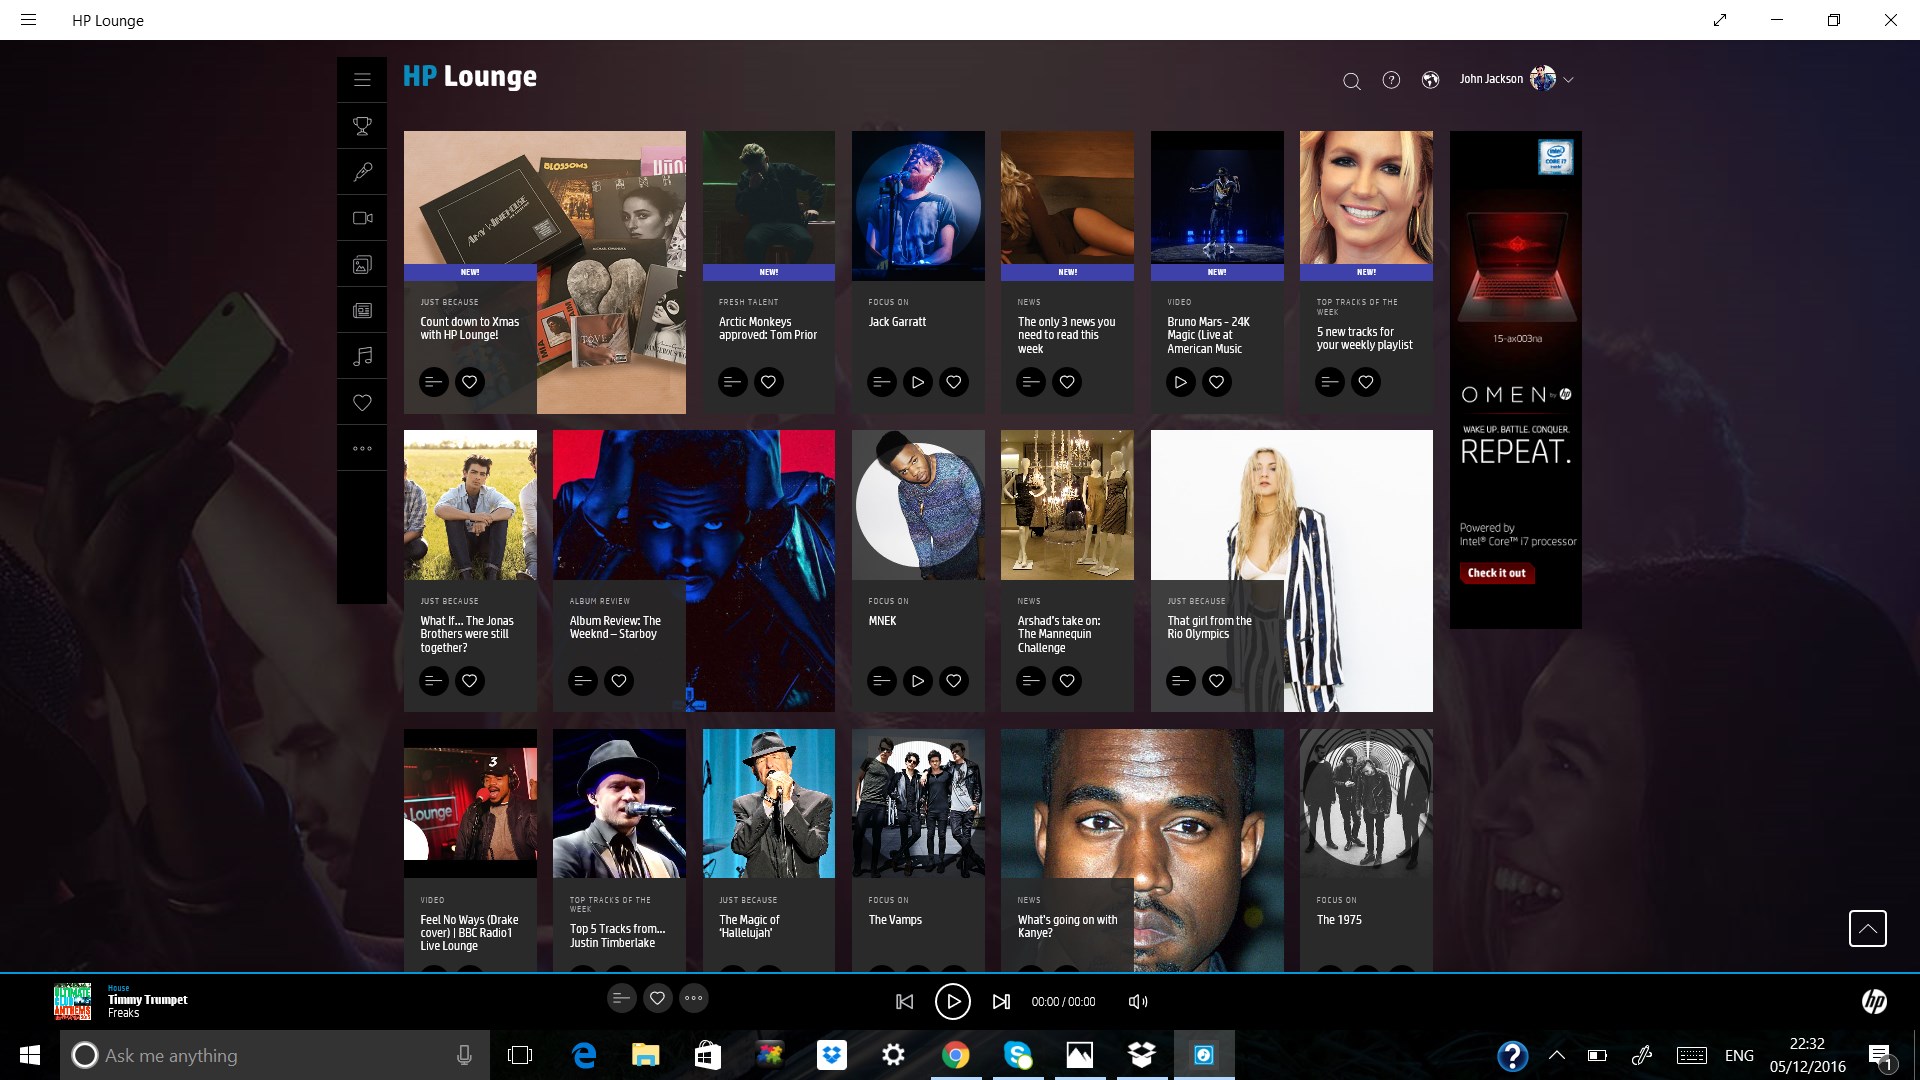The image size is (1920, 1080).
Task: Enter full screen with the expand arrows
Action: tap(1720, 20)
